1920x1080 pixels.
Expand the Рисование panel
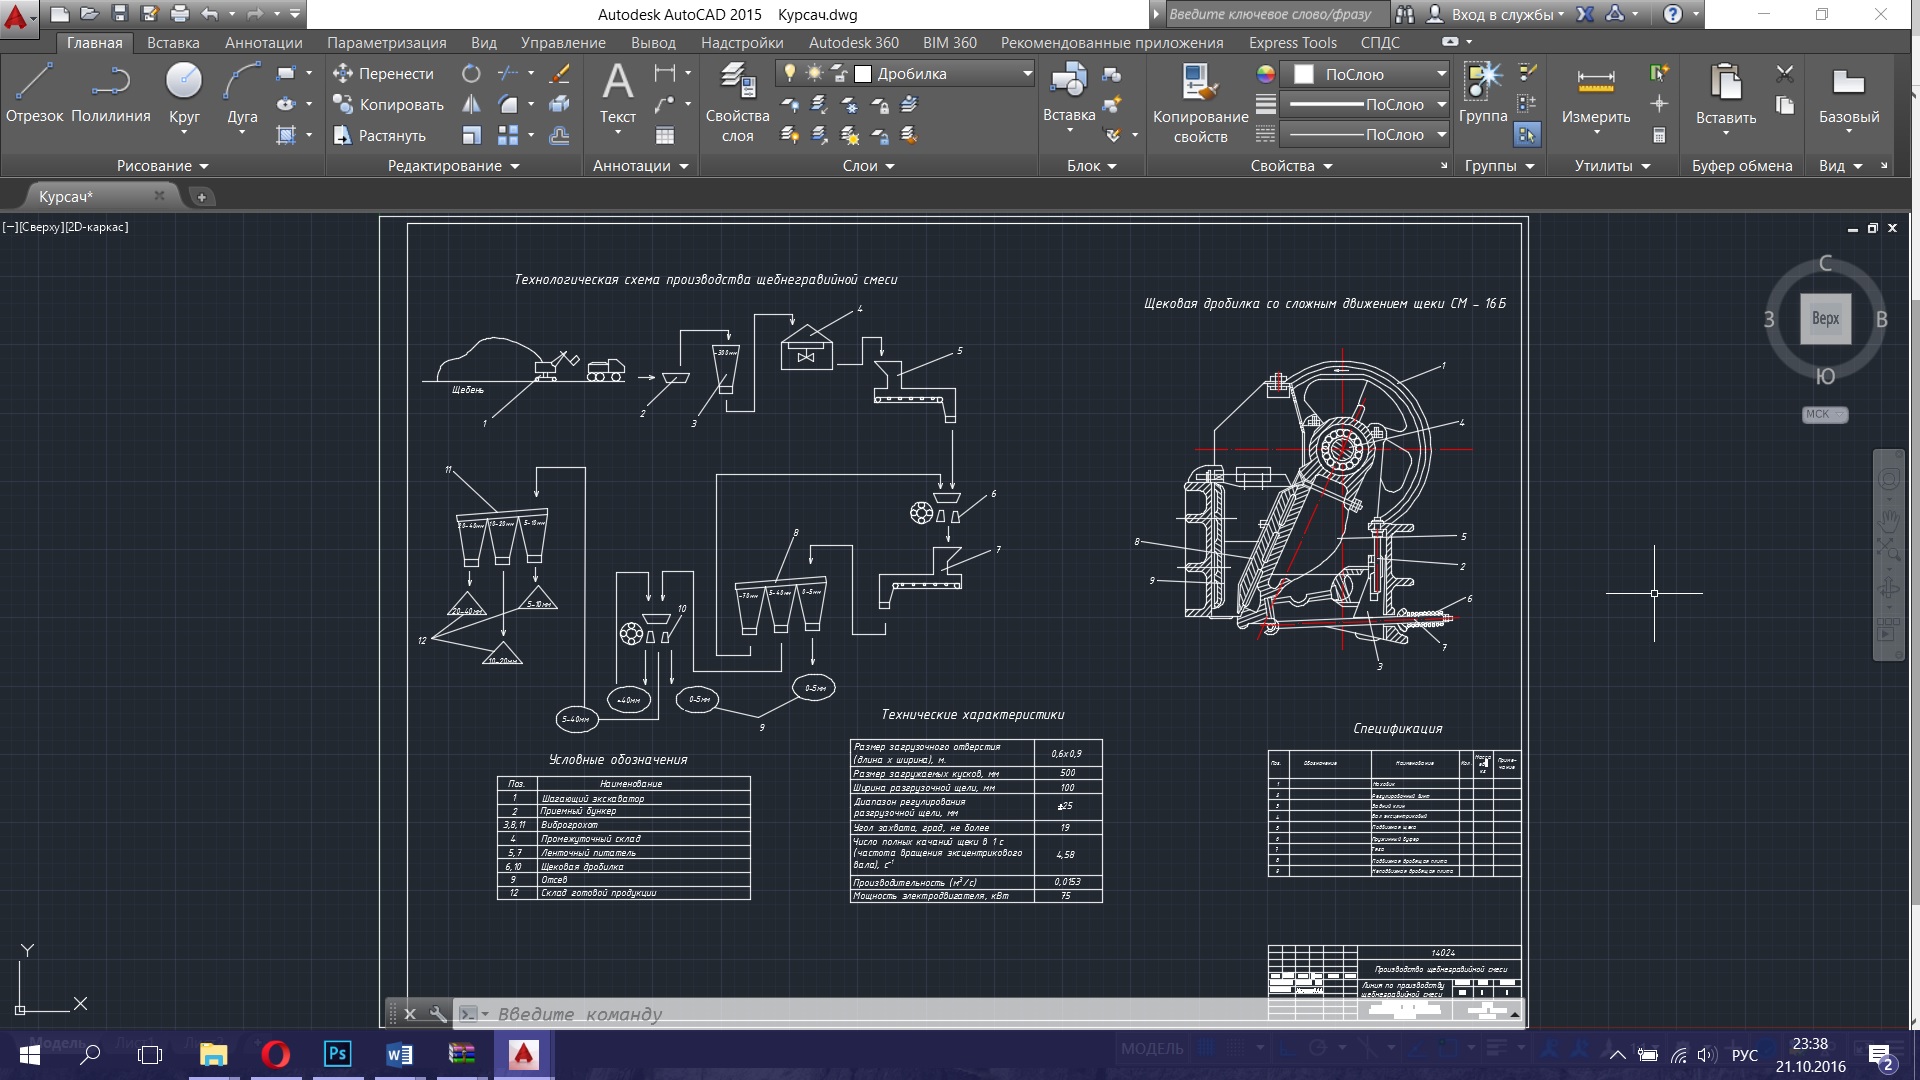162,166
